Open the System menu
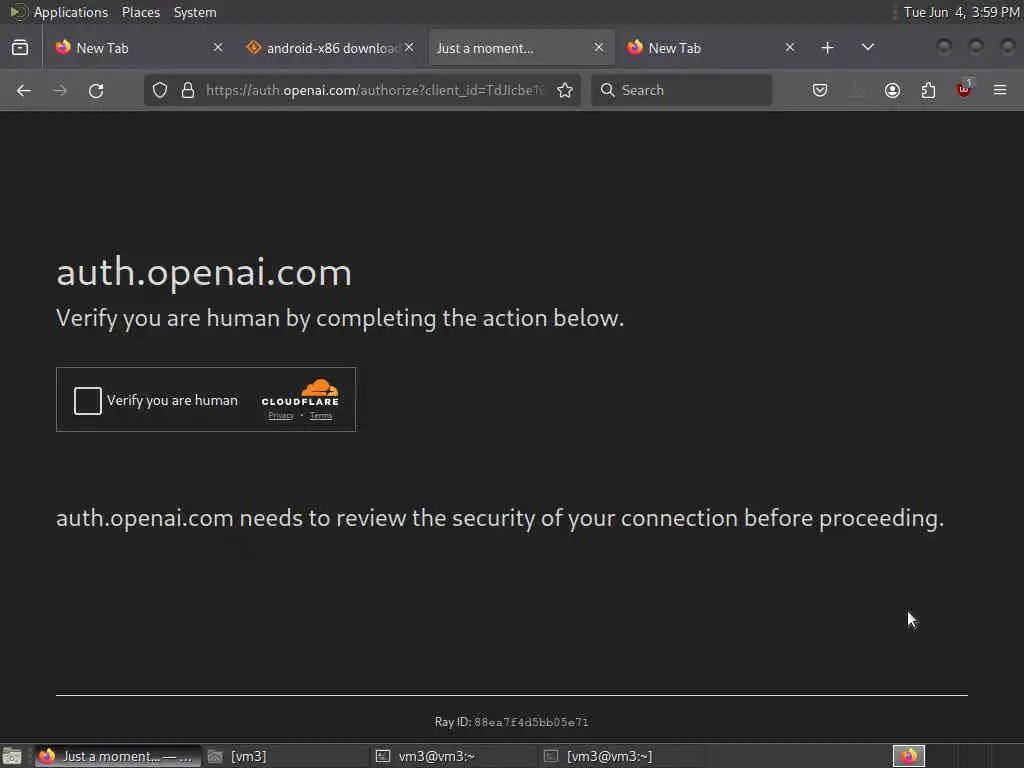1024x768 pixels. [195, 12]
